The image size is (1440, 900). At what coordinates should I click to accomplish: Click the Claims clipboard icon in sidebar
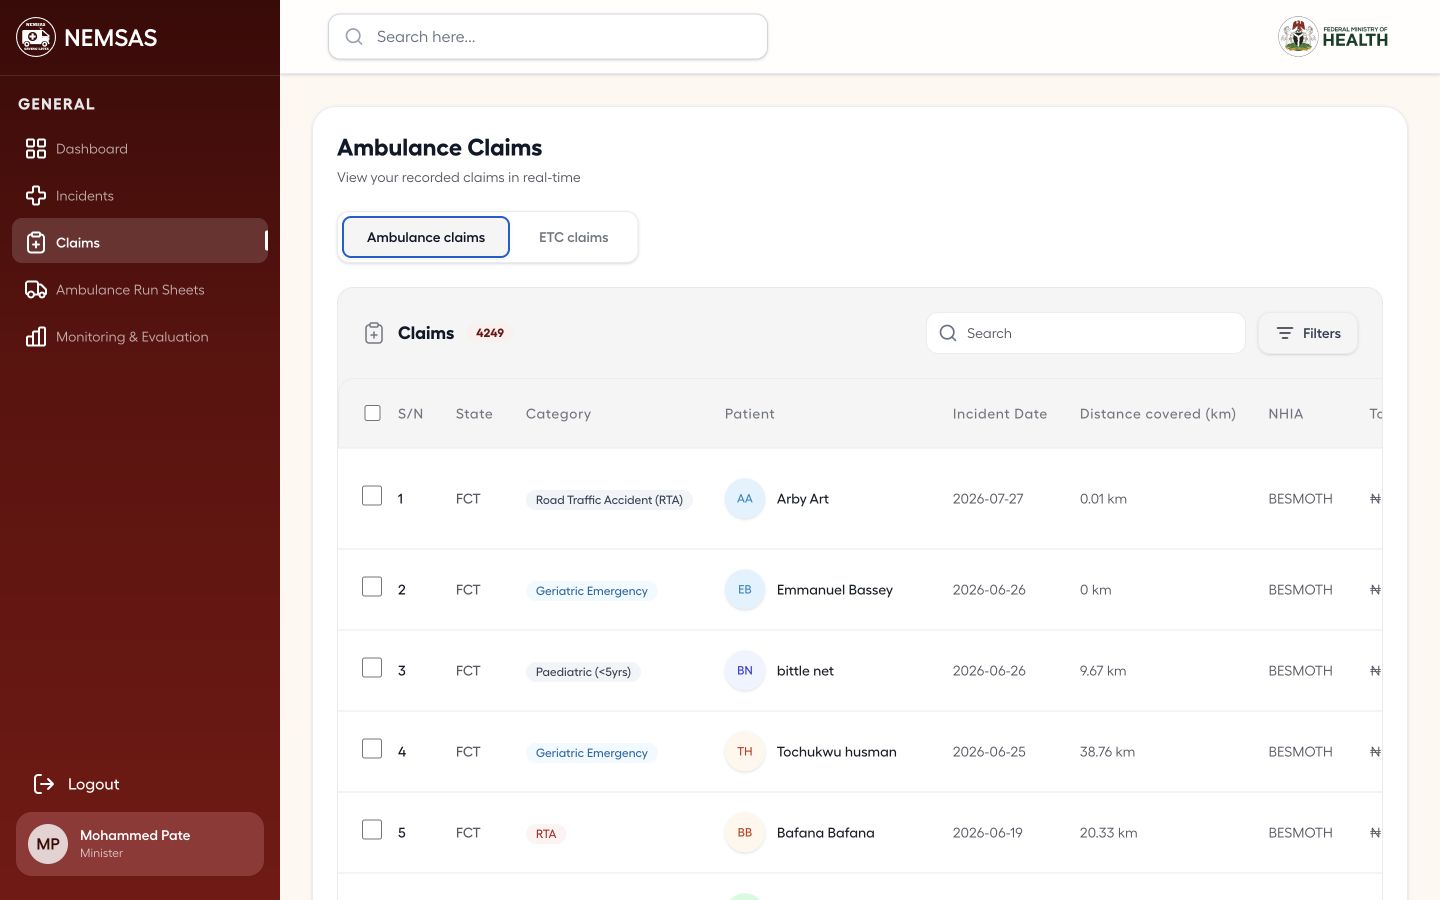click(x=36, y=243)
